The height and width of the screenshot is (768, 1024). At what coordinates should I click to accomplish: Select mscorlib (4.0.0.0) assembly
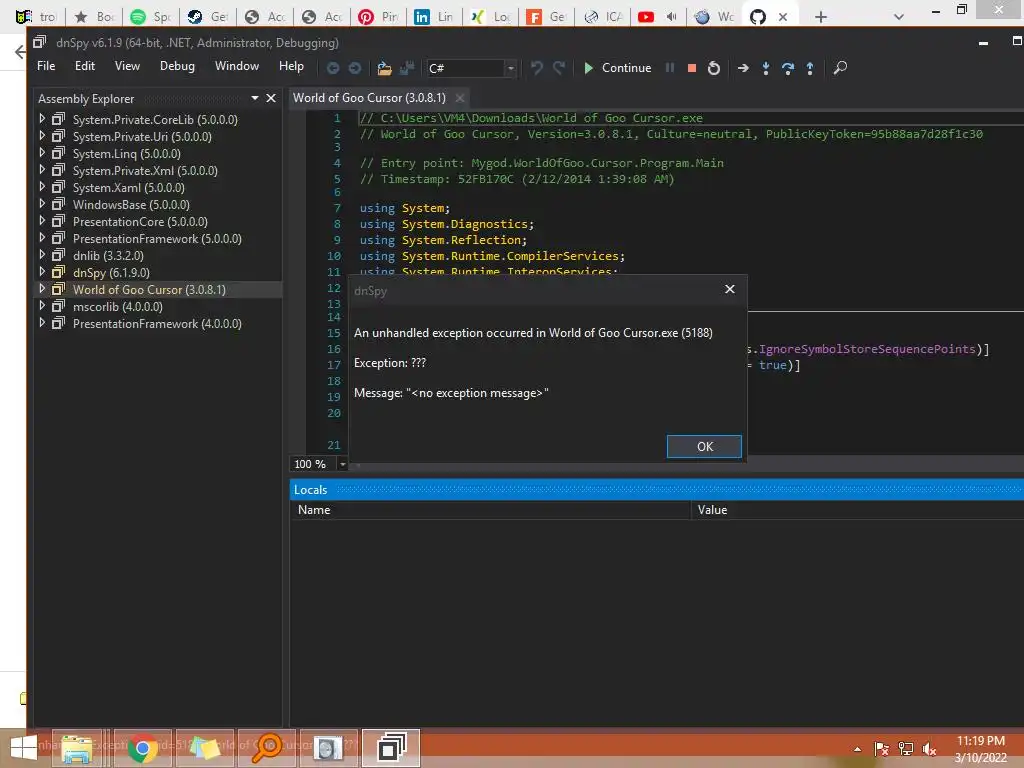[118, 306]
